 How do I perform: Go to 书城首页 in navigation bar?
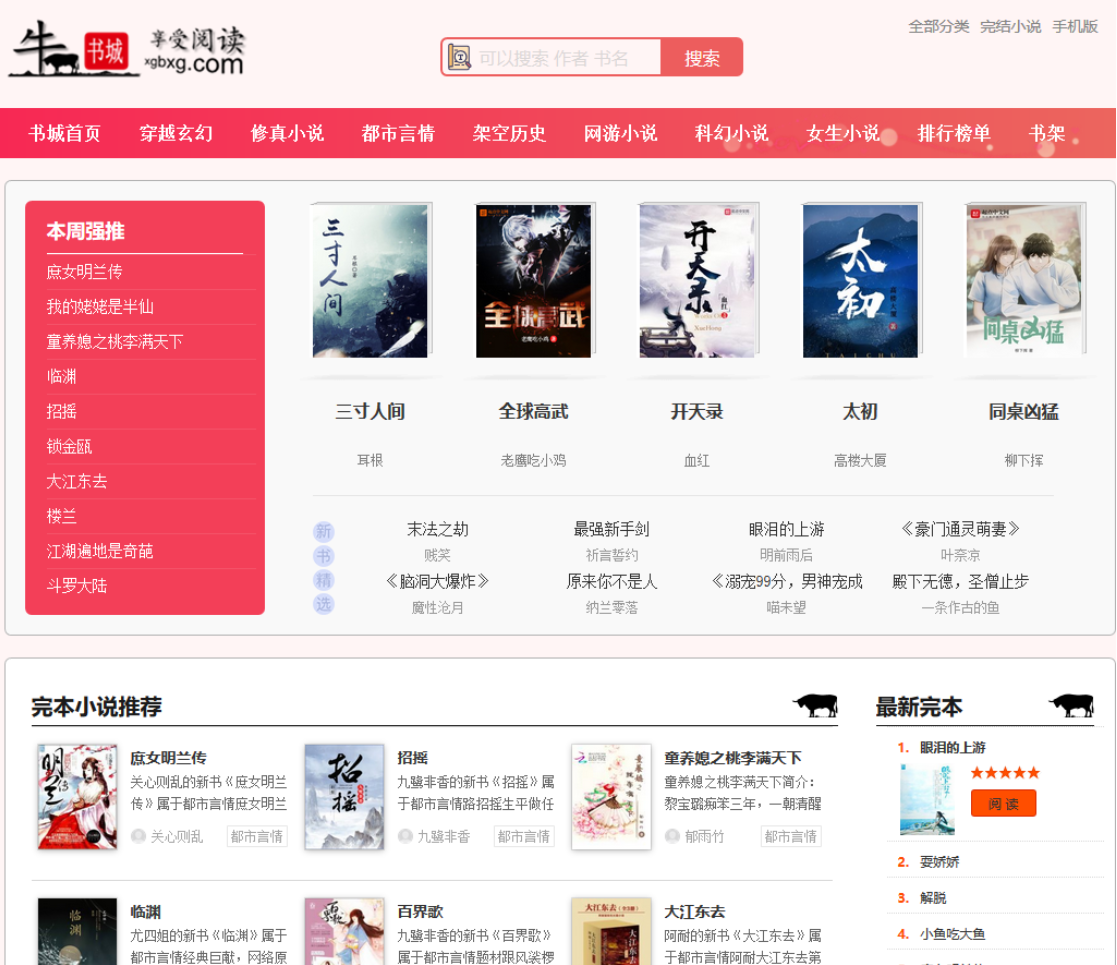64,133
